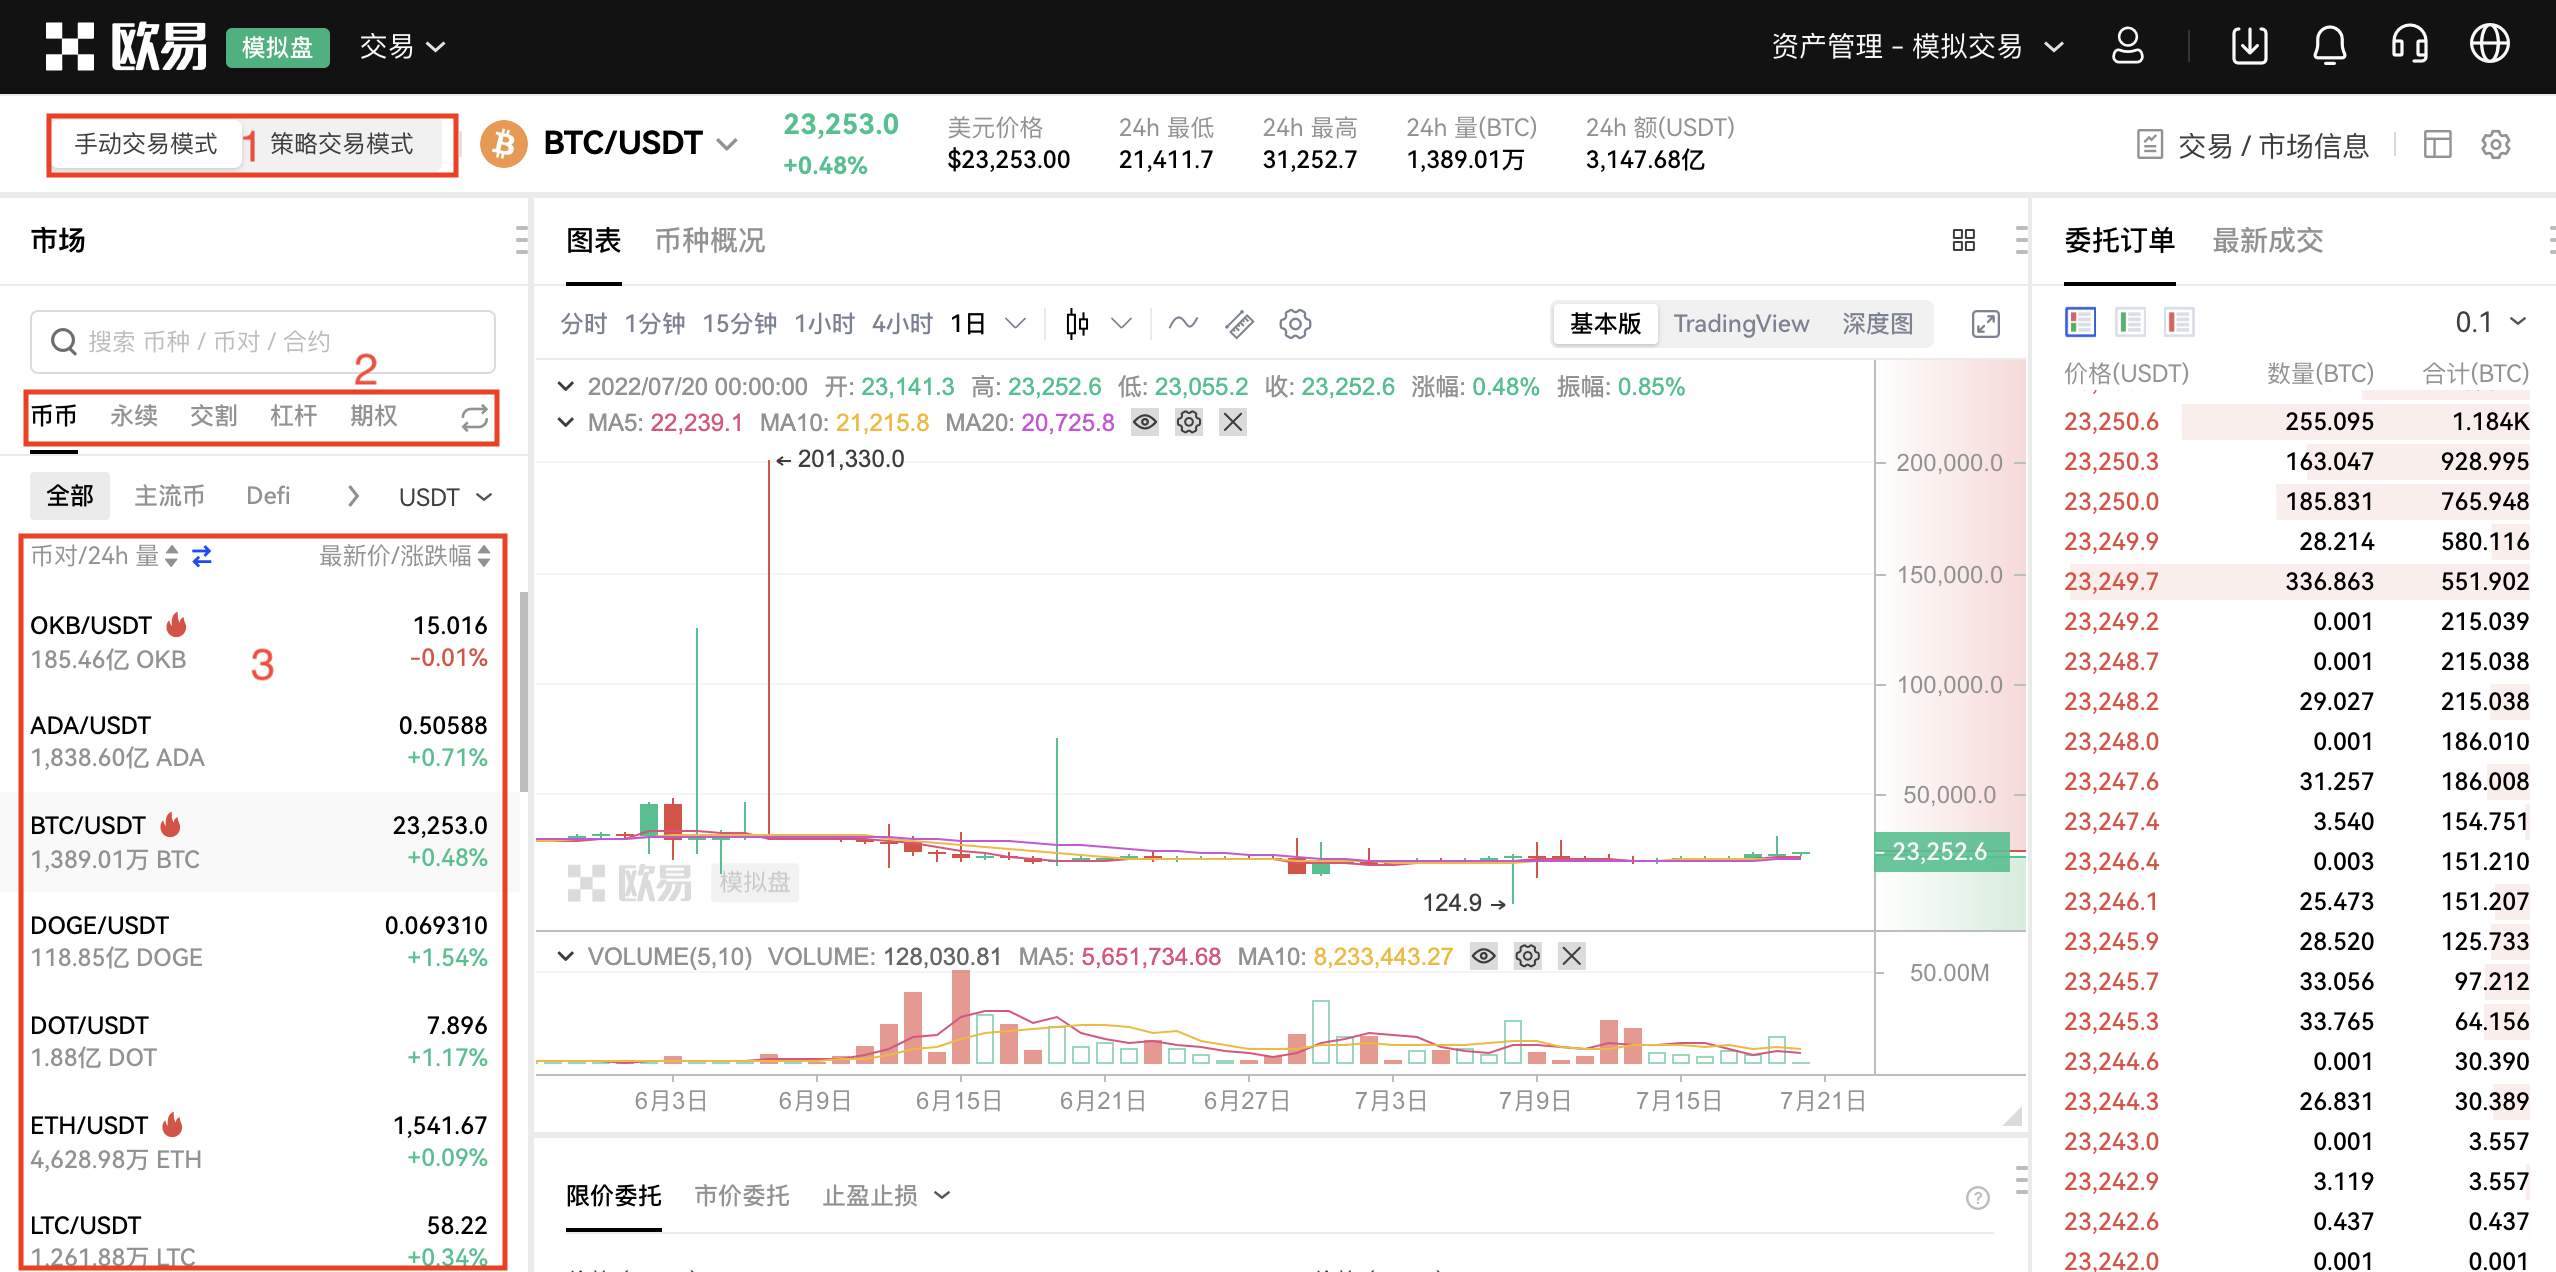The height and width of the screenshot is (1272, 2556).
Task: Open the notifications bell icon
Action: 2330,46
